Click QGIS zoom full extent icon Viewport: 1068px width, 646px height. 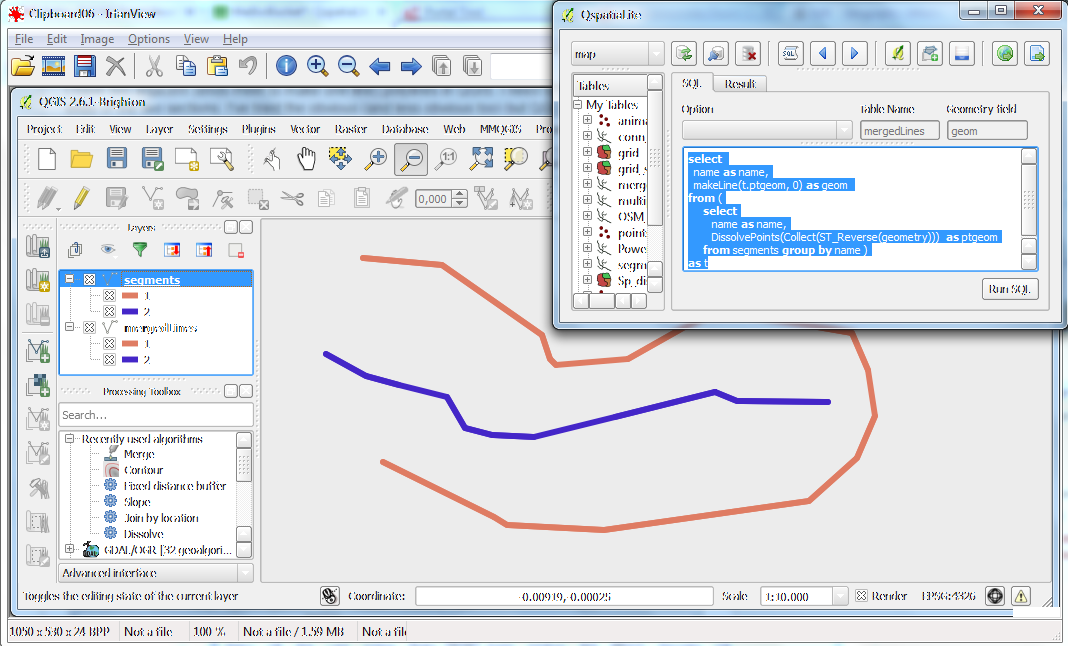[482, 159]
